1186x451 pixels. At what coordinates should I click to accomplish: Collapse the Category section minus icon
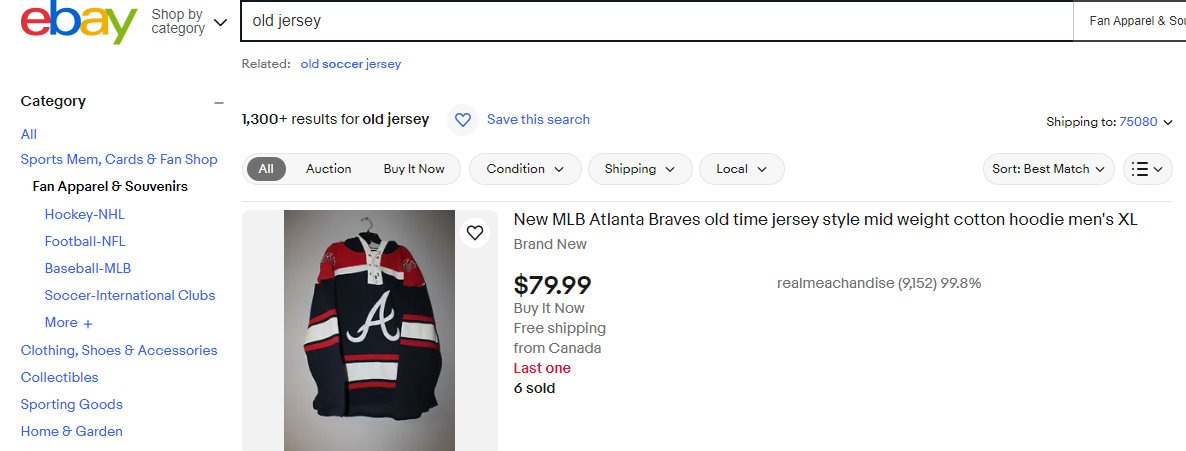(x=218, y=102)
